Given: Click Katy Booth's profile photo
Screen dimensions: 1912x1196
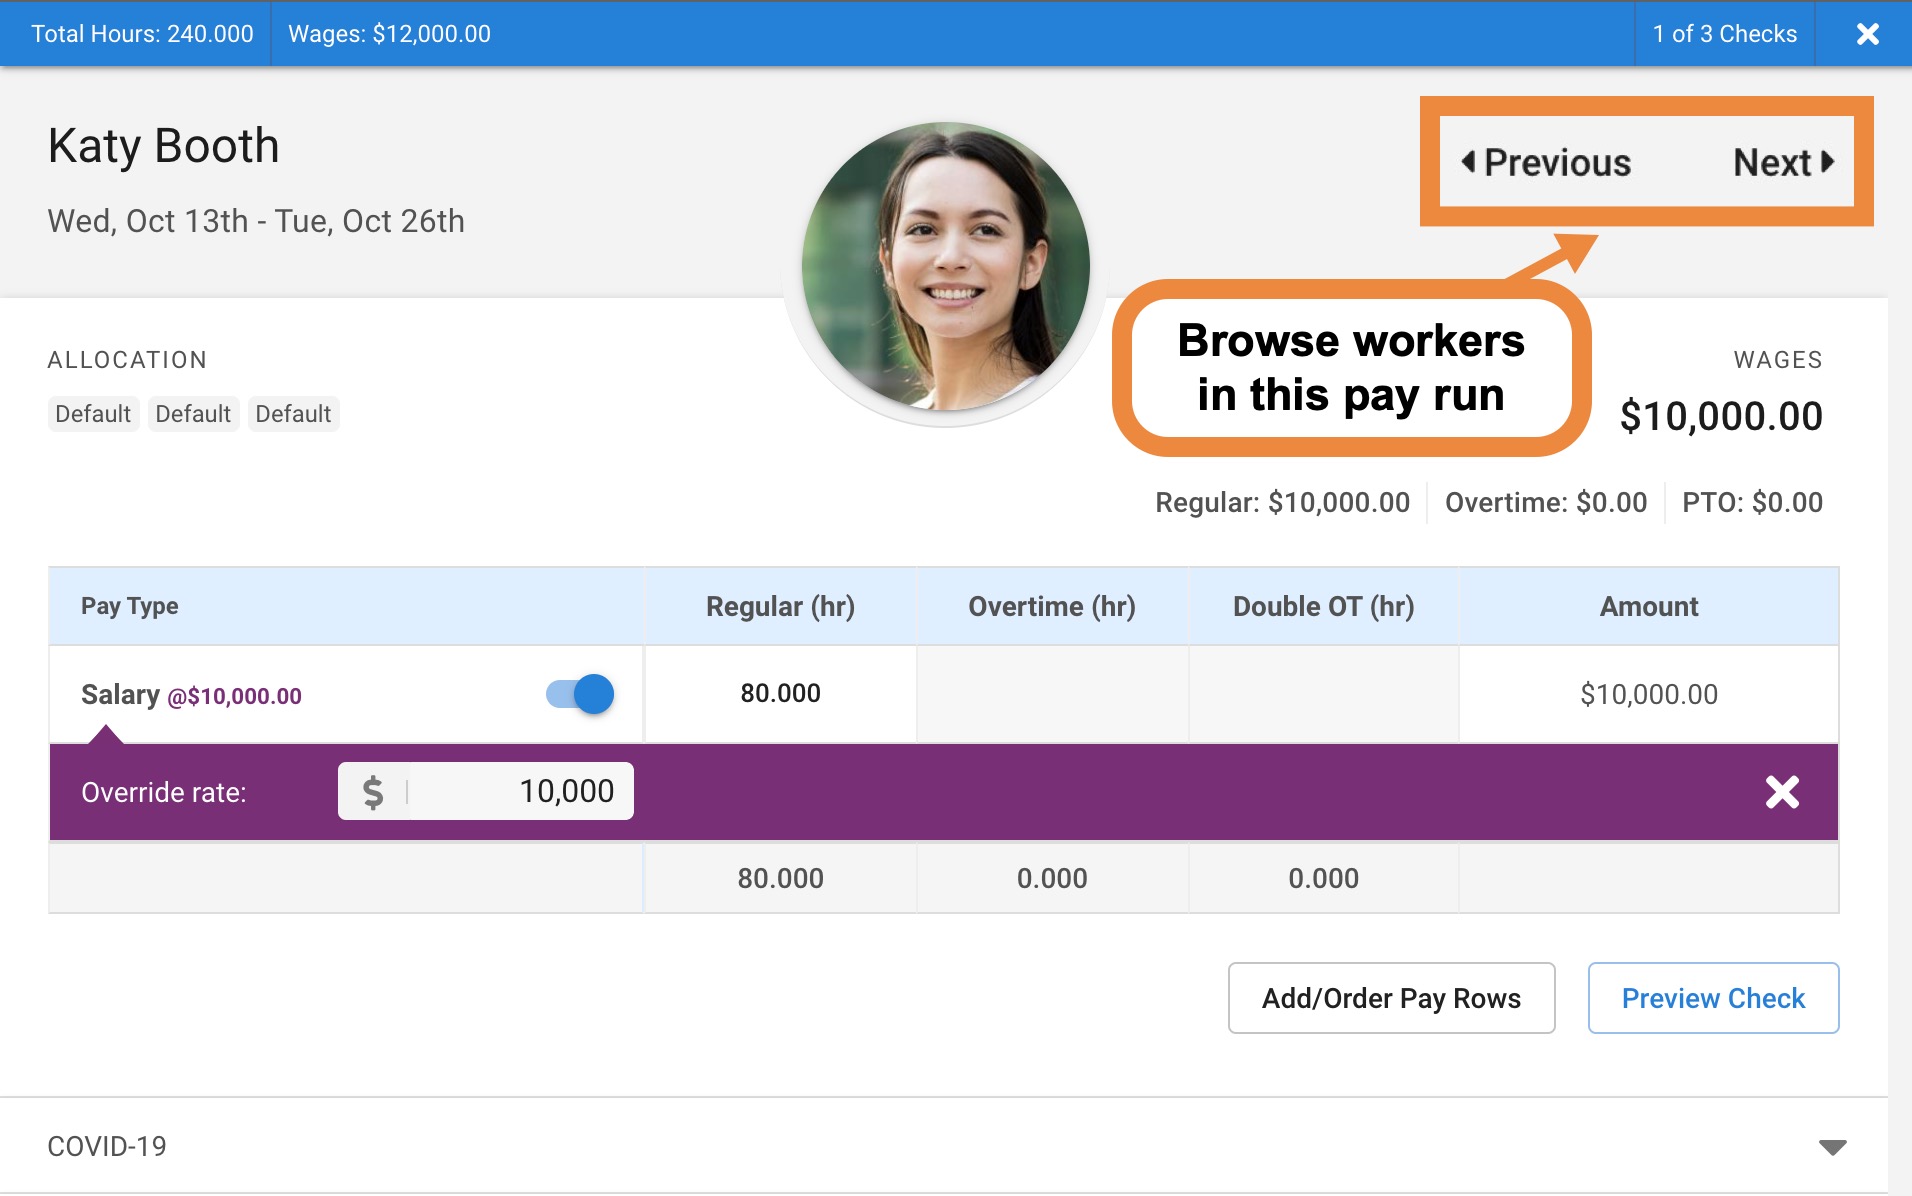Looking at the screenshot, I should click(x=945, y=267).
